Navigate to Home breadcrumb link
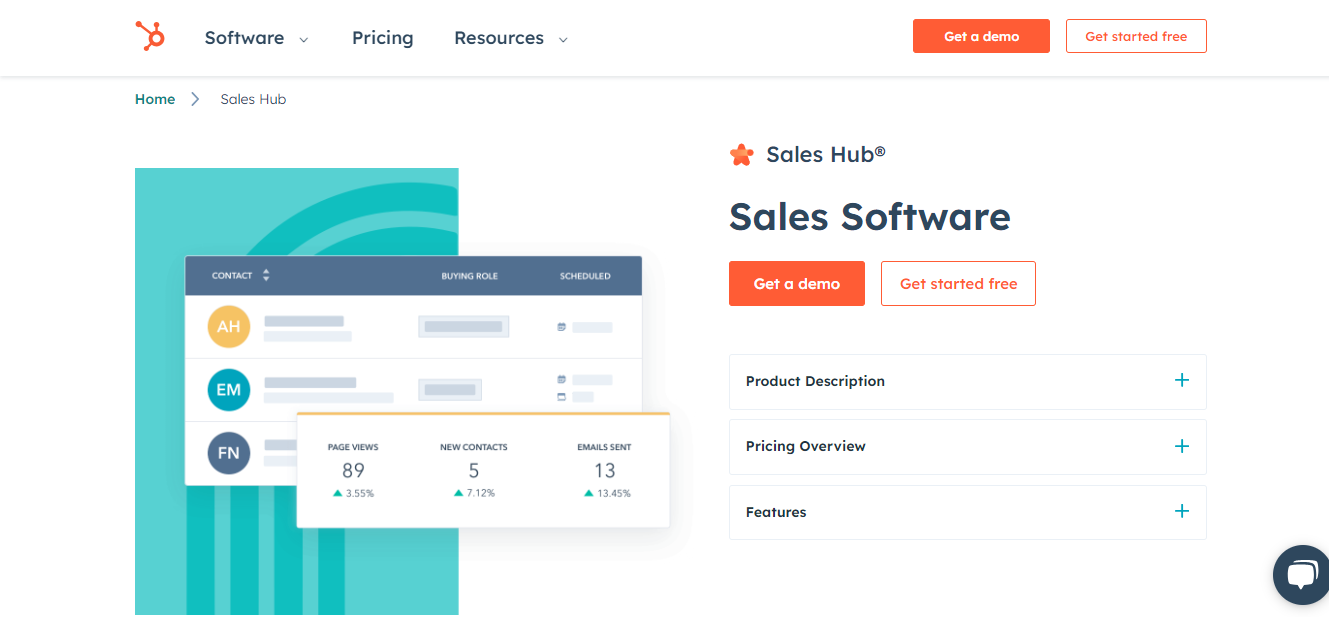1329x617 pixels. [x=155, y=99]
